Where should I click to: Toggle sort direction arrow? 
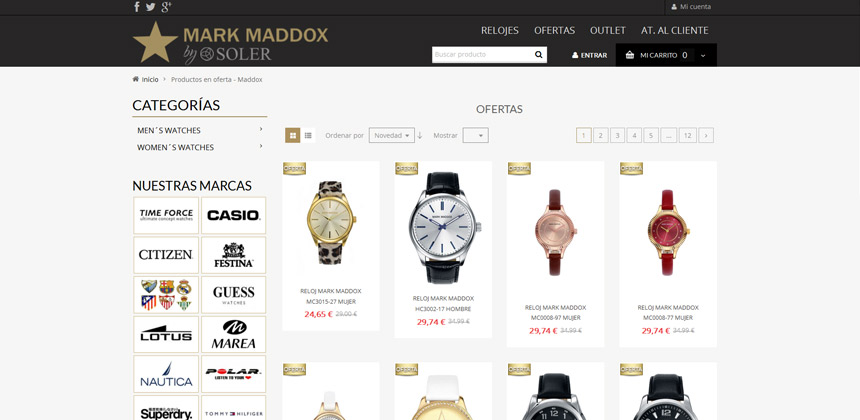420,135
